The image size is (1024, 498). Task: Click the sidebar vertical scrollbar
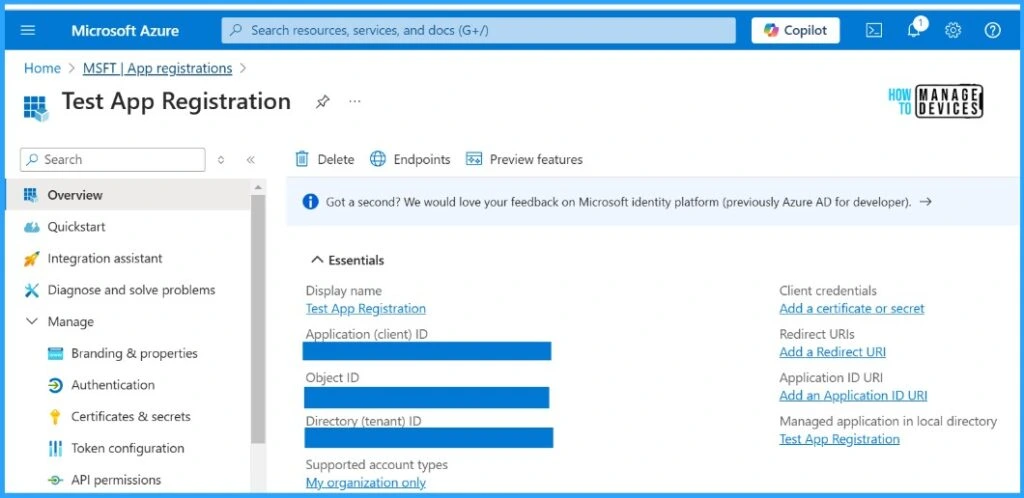[x=258, y=320]
